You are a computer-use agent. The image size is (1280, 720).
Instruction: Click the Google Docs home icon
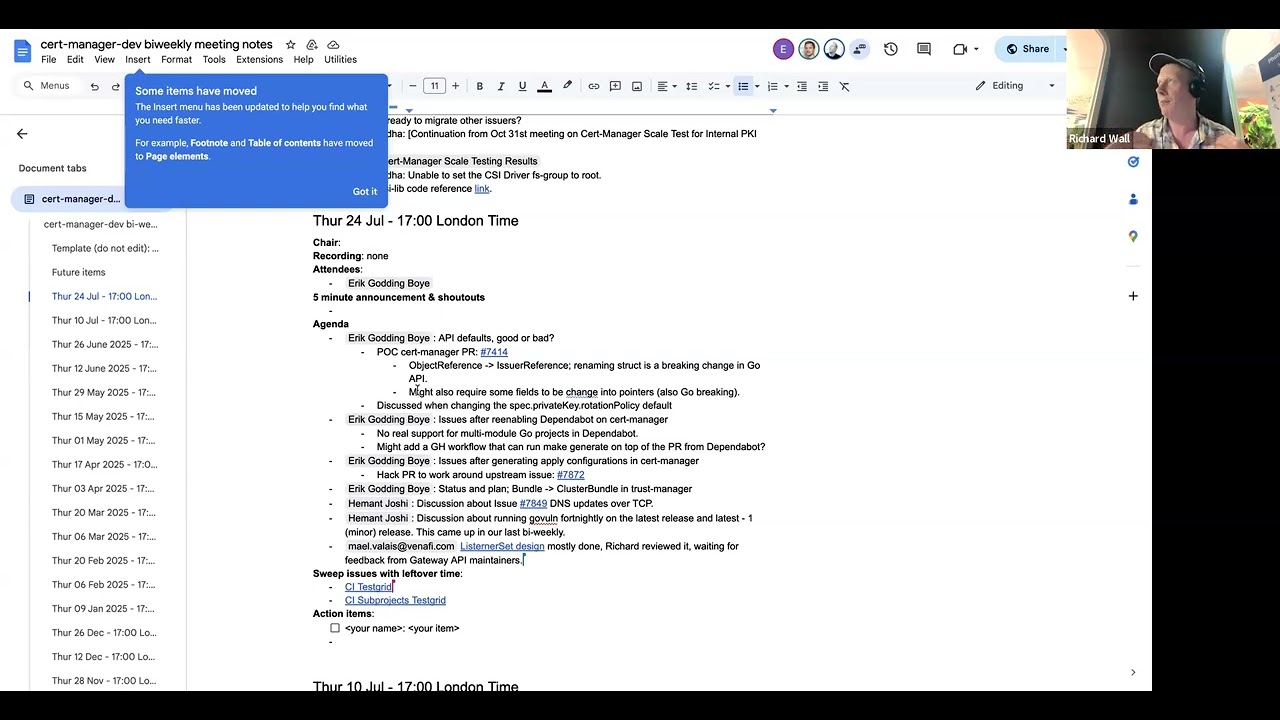point(22,50)
